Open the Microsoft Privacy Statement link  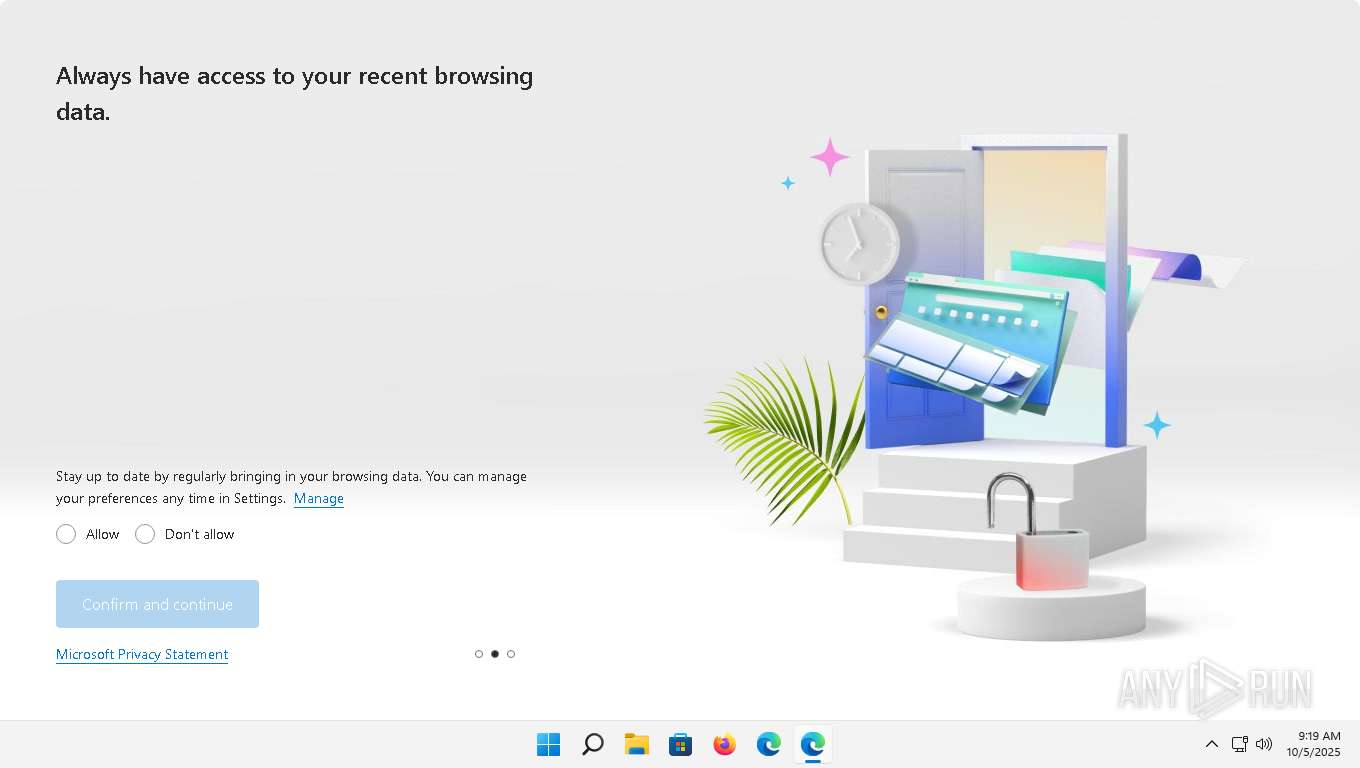click(x=142, y=654)
